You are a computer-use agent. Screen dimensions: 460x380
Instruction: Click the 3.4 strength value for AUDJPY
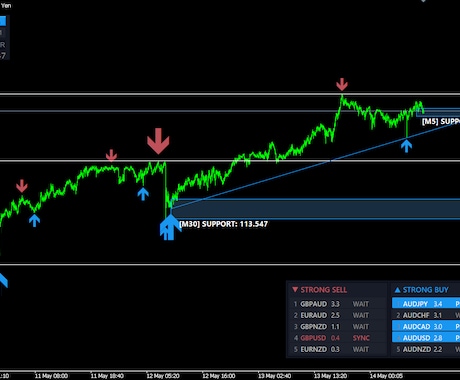(x=438, y=304)
